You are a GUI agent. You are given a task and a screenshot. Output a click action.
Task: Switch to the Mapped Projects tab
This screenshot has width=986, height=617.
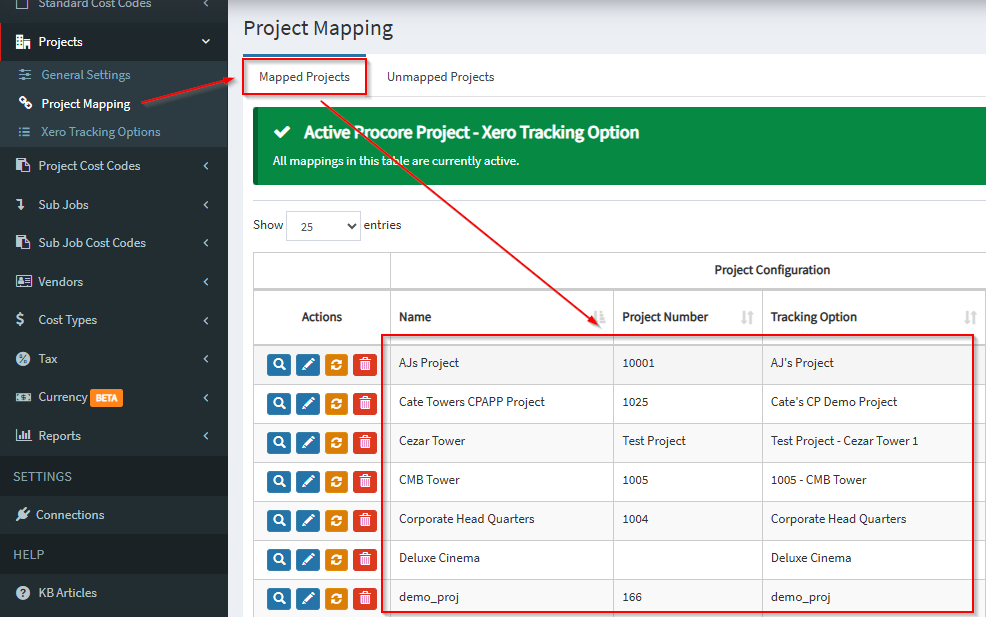pos(304,77)
